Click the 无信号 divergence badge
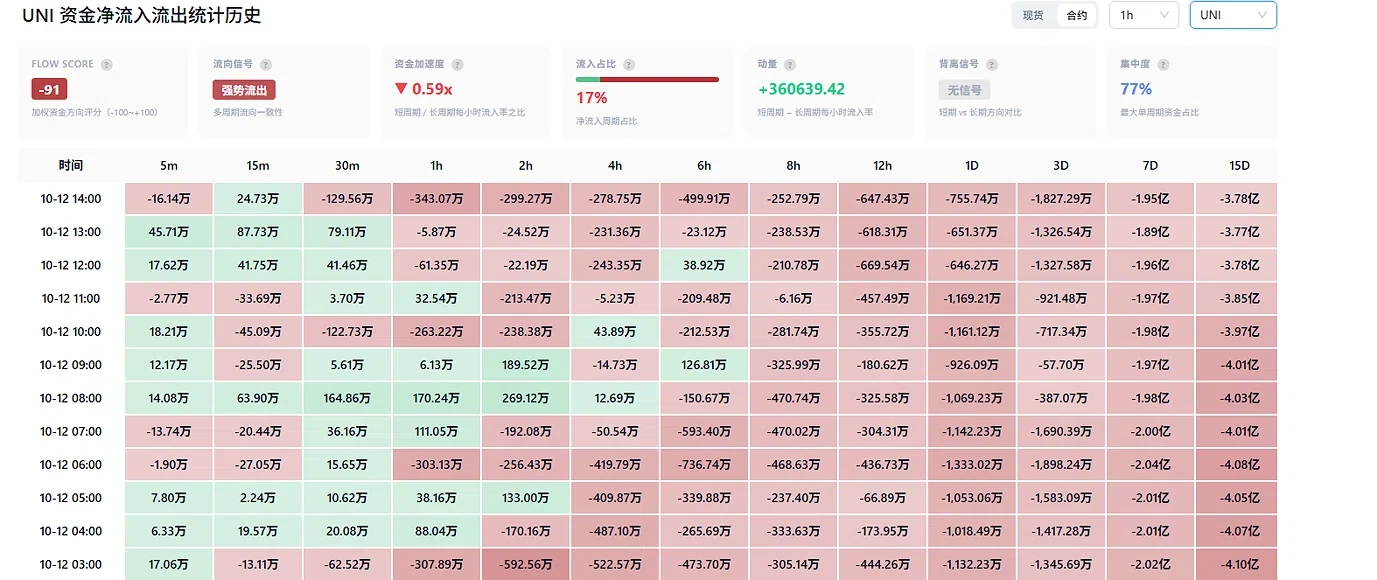The image size is (1377, 580). point(964,90)
